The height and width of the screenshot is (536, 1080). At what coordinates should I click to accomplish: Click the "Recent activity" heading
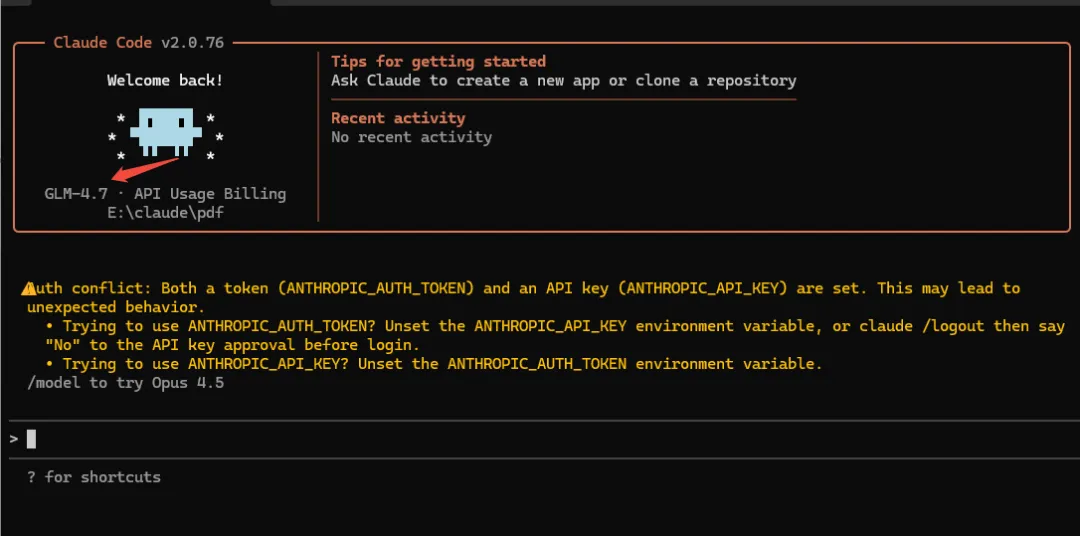point(398,118)
